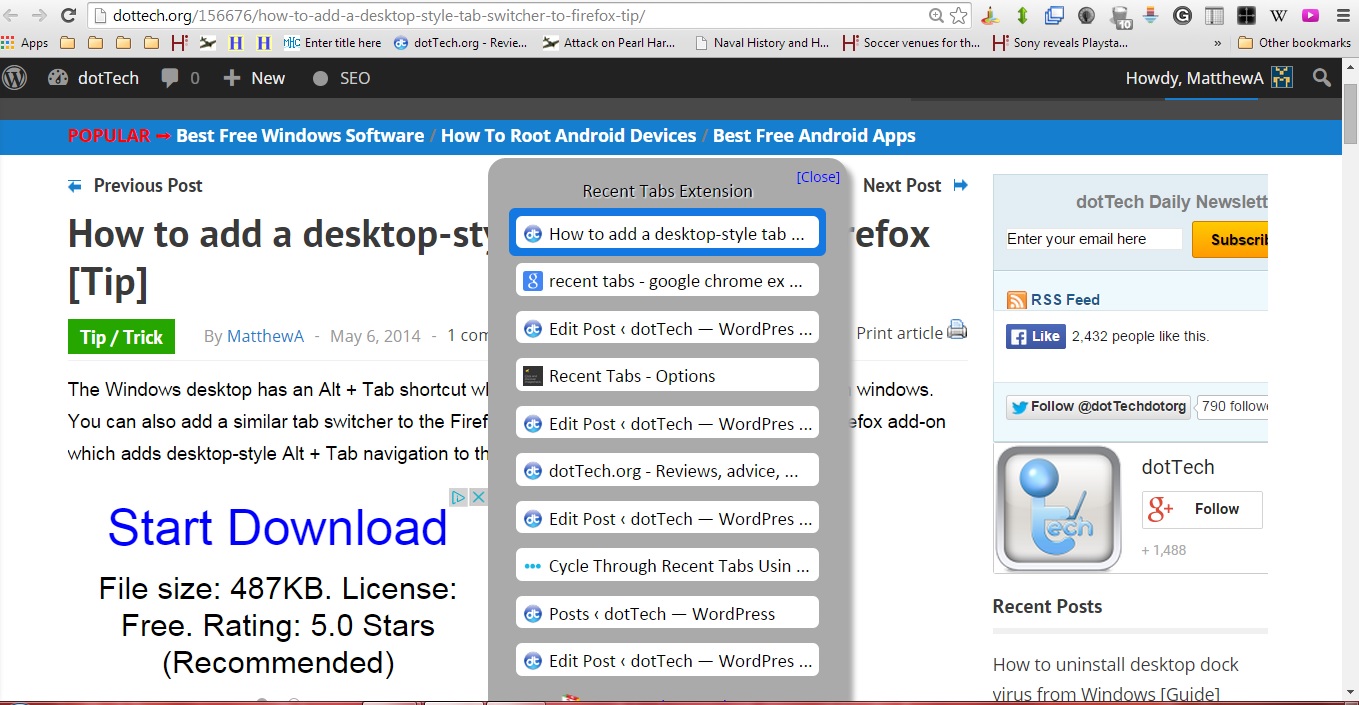Open 'Sony reveals Playsta...' bookmark
This screenshot has width=1359, height=705.
(1060, 43)
